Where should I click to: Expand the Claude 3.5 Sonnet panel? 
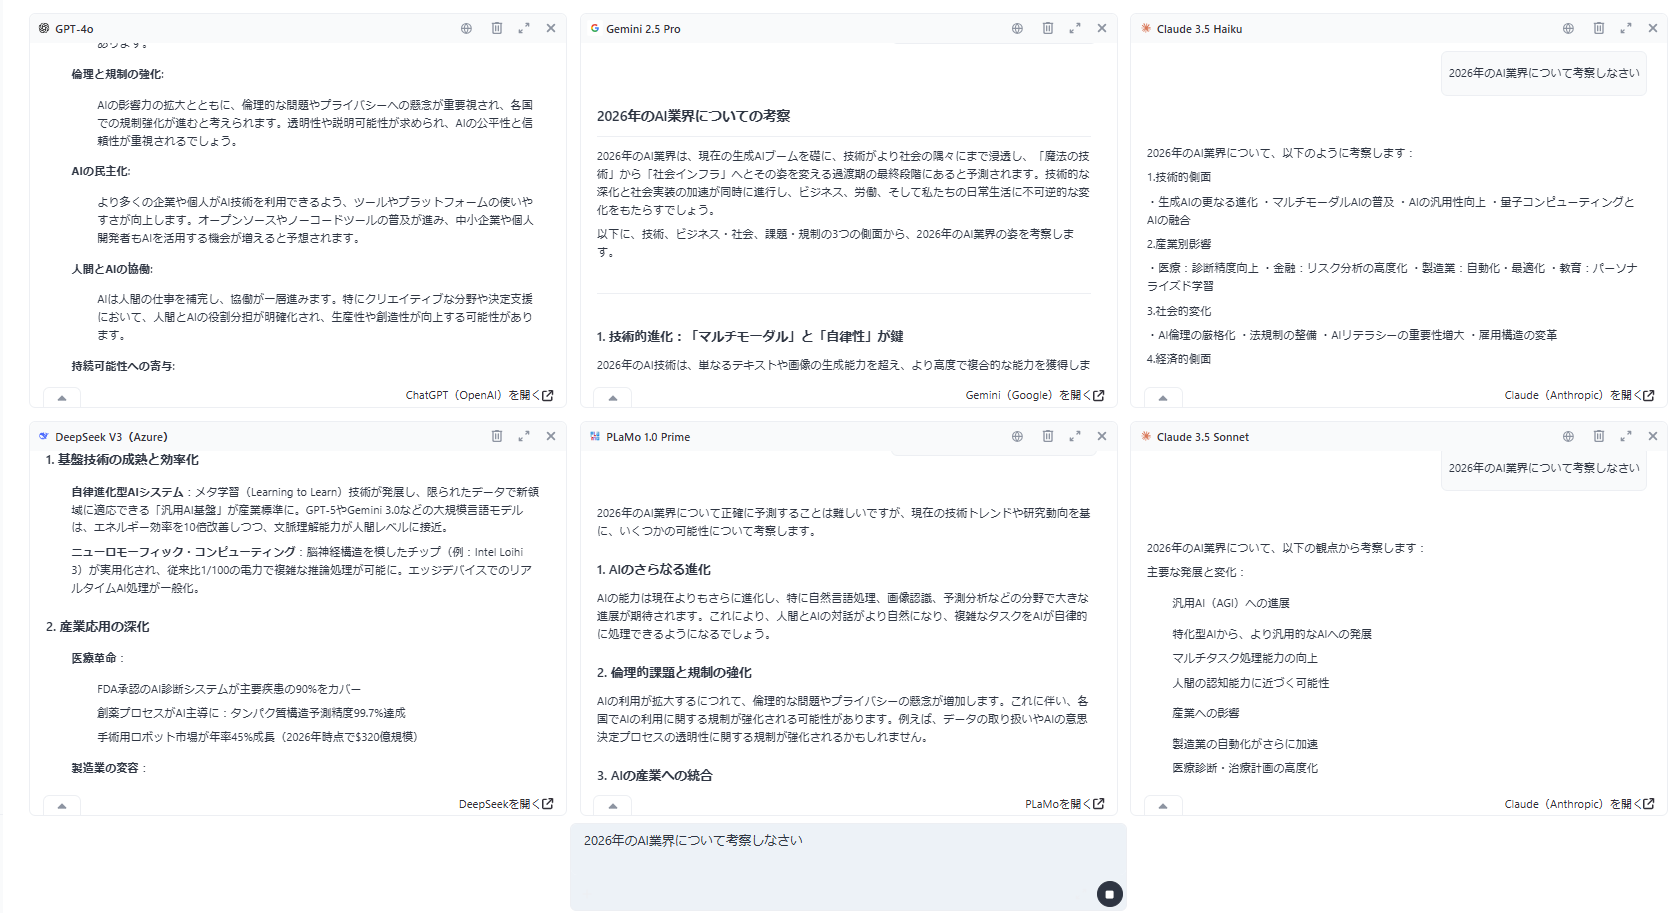[x=1626, y=437]
